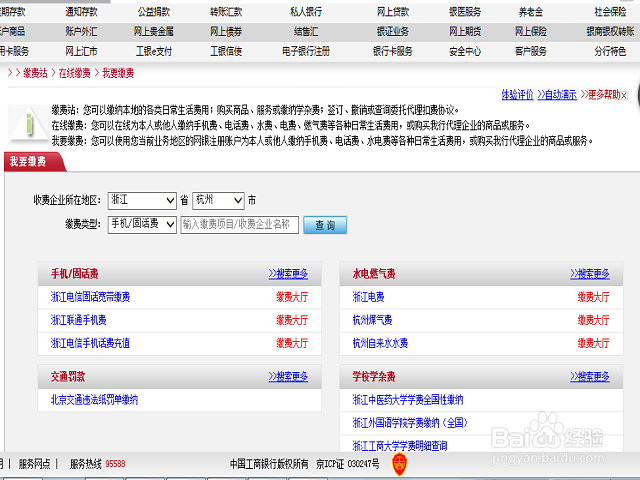Open the 更多帮助 link
This screenshot has height=480, width=640.
[600, 95]
